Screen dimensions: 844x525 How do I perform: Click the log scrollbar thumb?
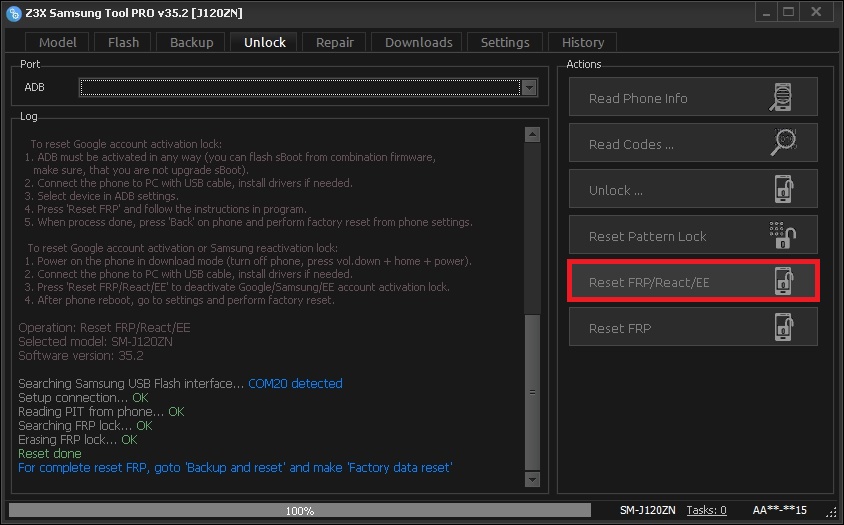[x=532, y=392]
